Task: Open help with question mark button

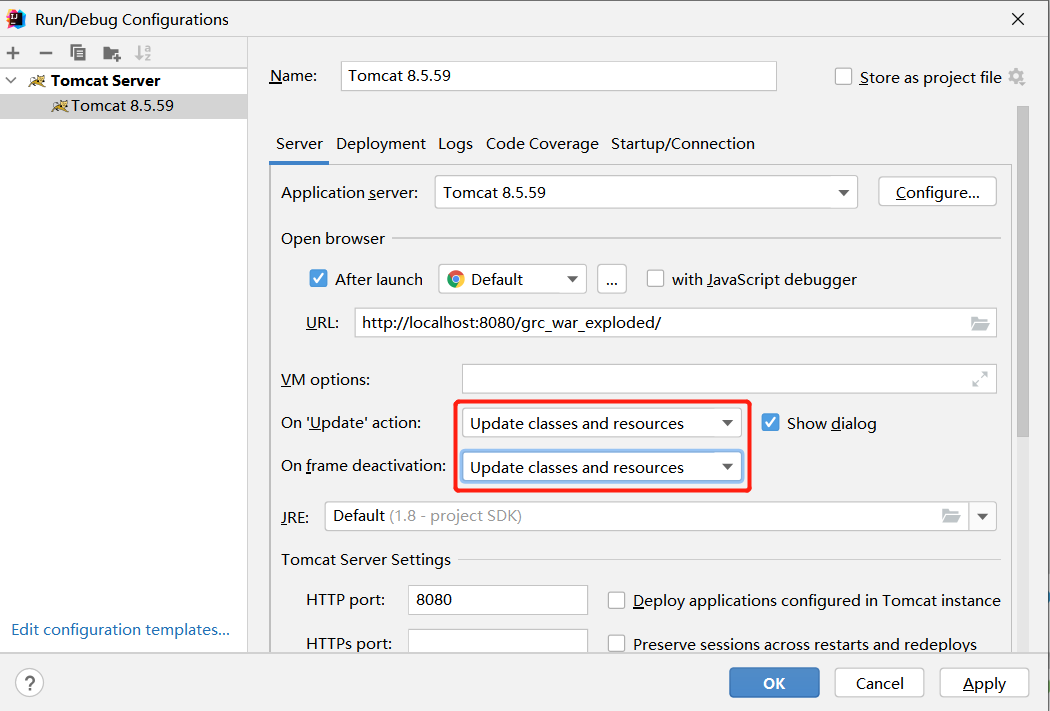Action: [x=29, y=683]
